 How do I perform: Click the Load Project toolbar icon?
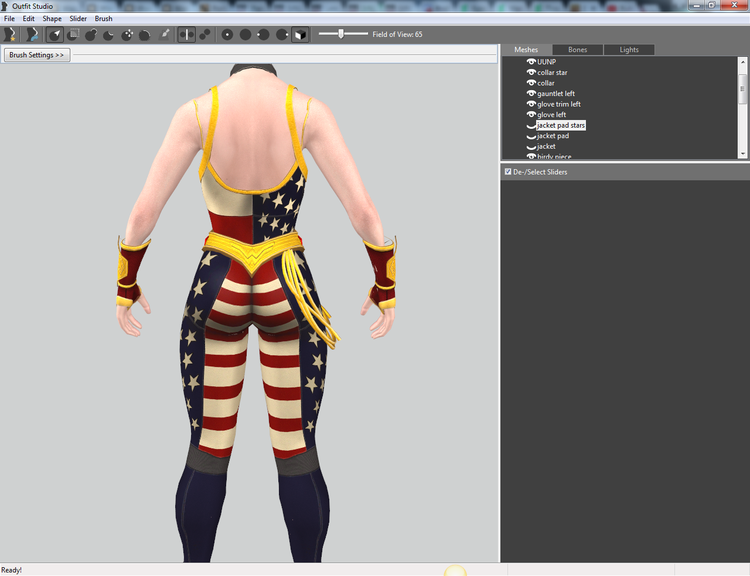pyautogui.click(x=32, y=34)
